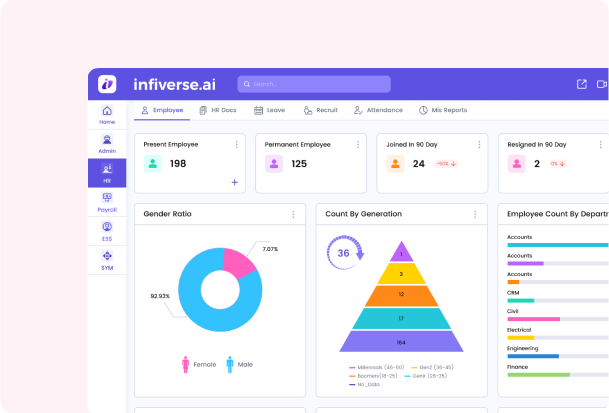Viewport: 609px width, 413px height.
Task: Open the SYM sidebar icon
Action: pyautogui.click(x=107, y=260)
